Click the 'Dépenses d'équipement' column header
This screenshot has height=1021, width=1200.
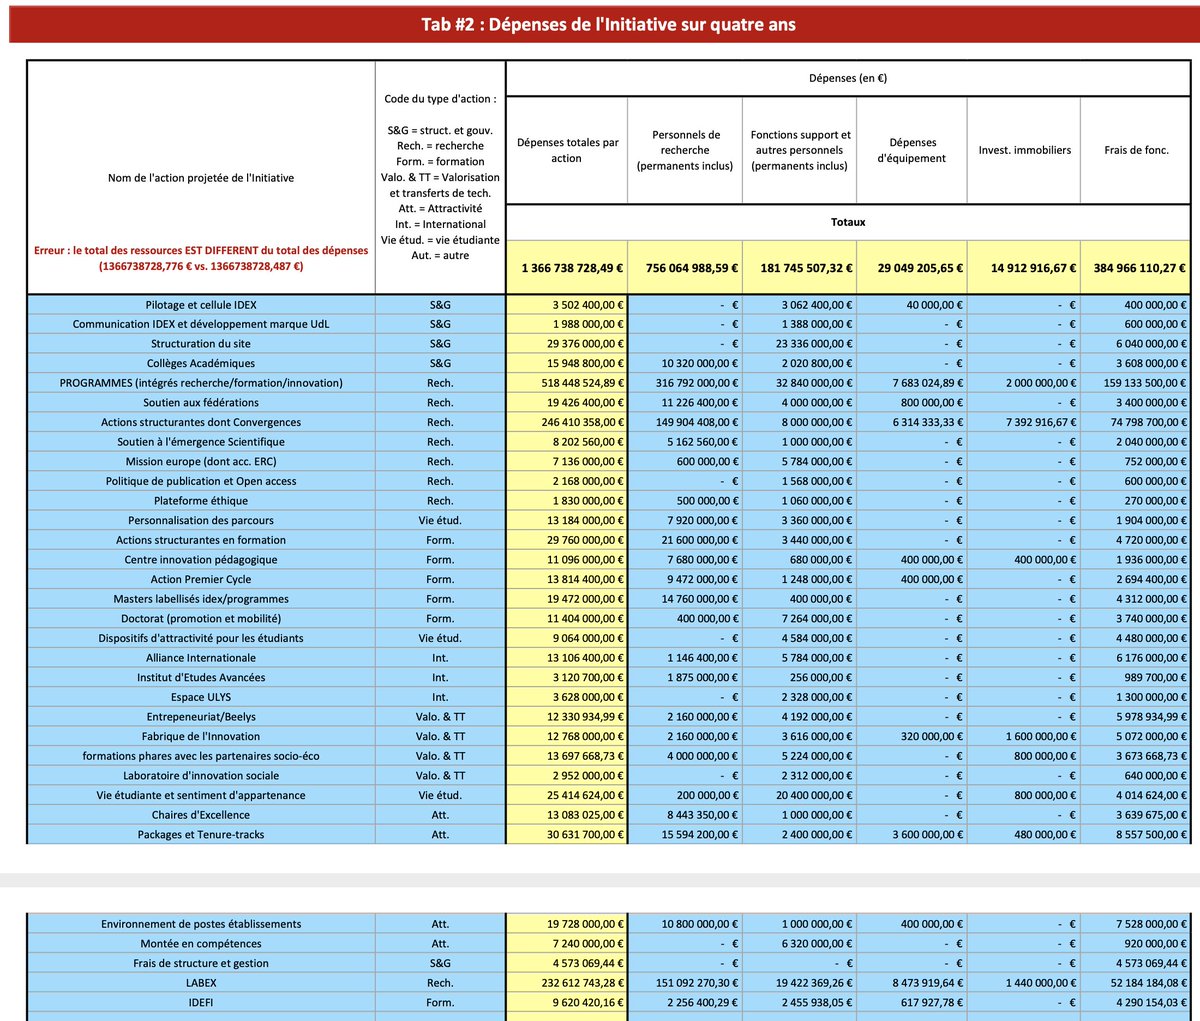coord(912,150)
